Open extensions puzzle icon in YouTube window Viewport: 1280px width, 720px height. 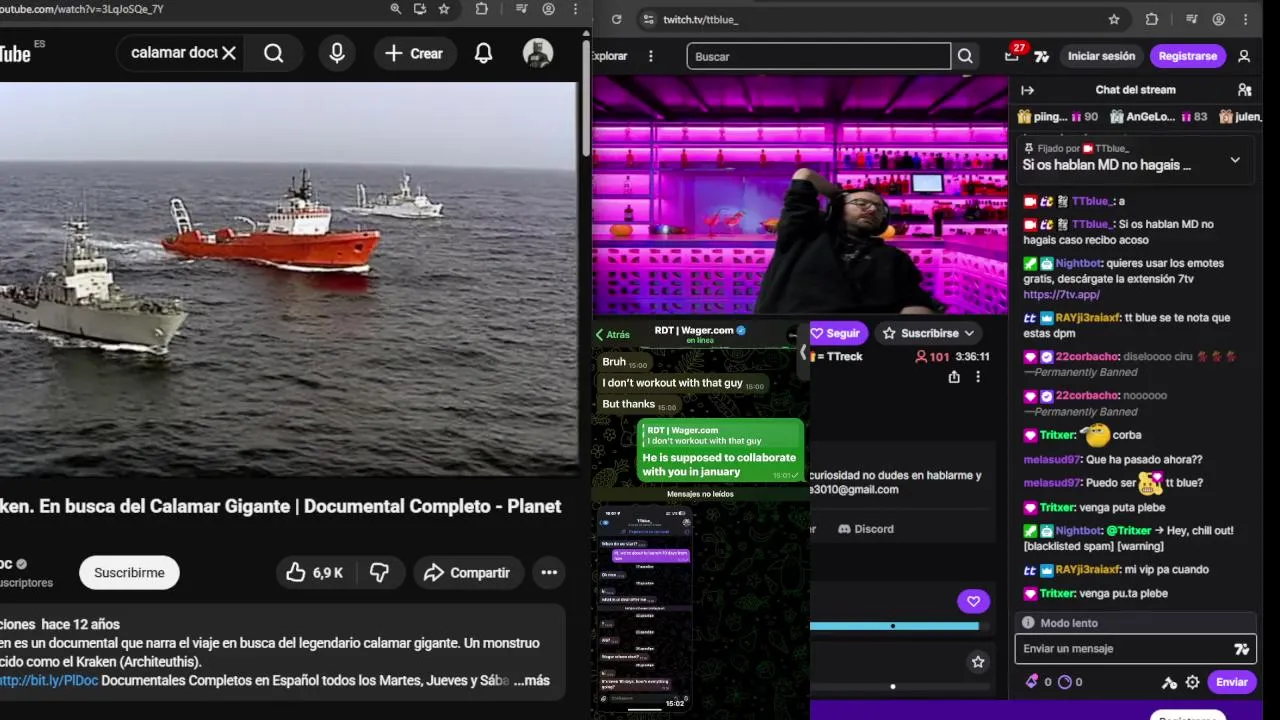pos(482,9)
